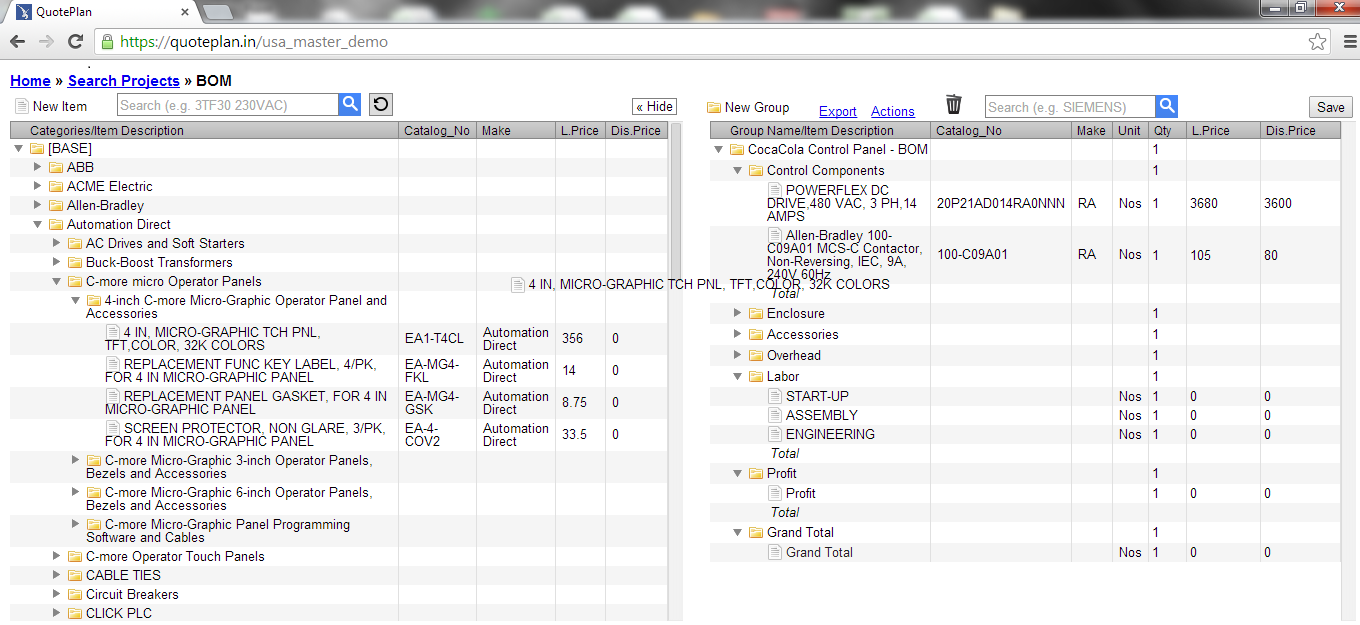Select the ASSEMBLY labor row
Viewport: 1360px width, 625px height.
click(1025, 415)
